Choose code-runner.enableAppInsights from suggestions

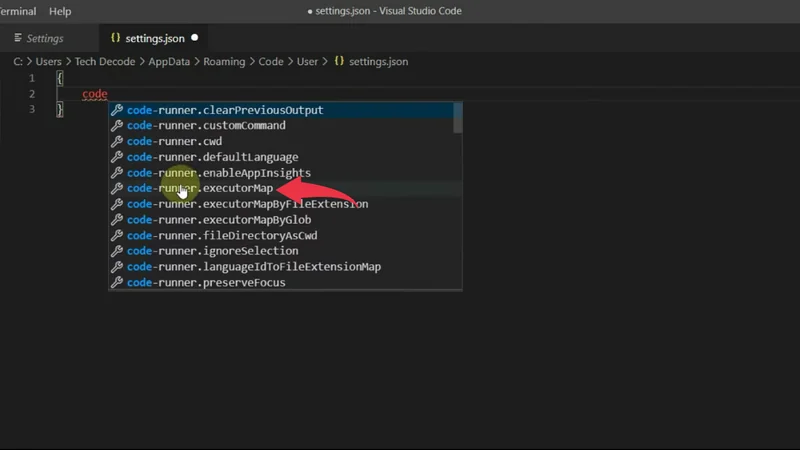point(218,173)
